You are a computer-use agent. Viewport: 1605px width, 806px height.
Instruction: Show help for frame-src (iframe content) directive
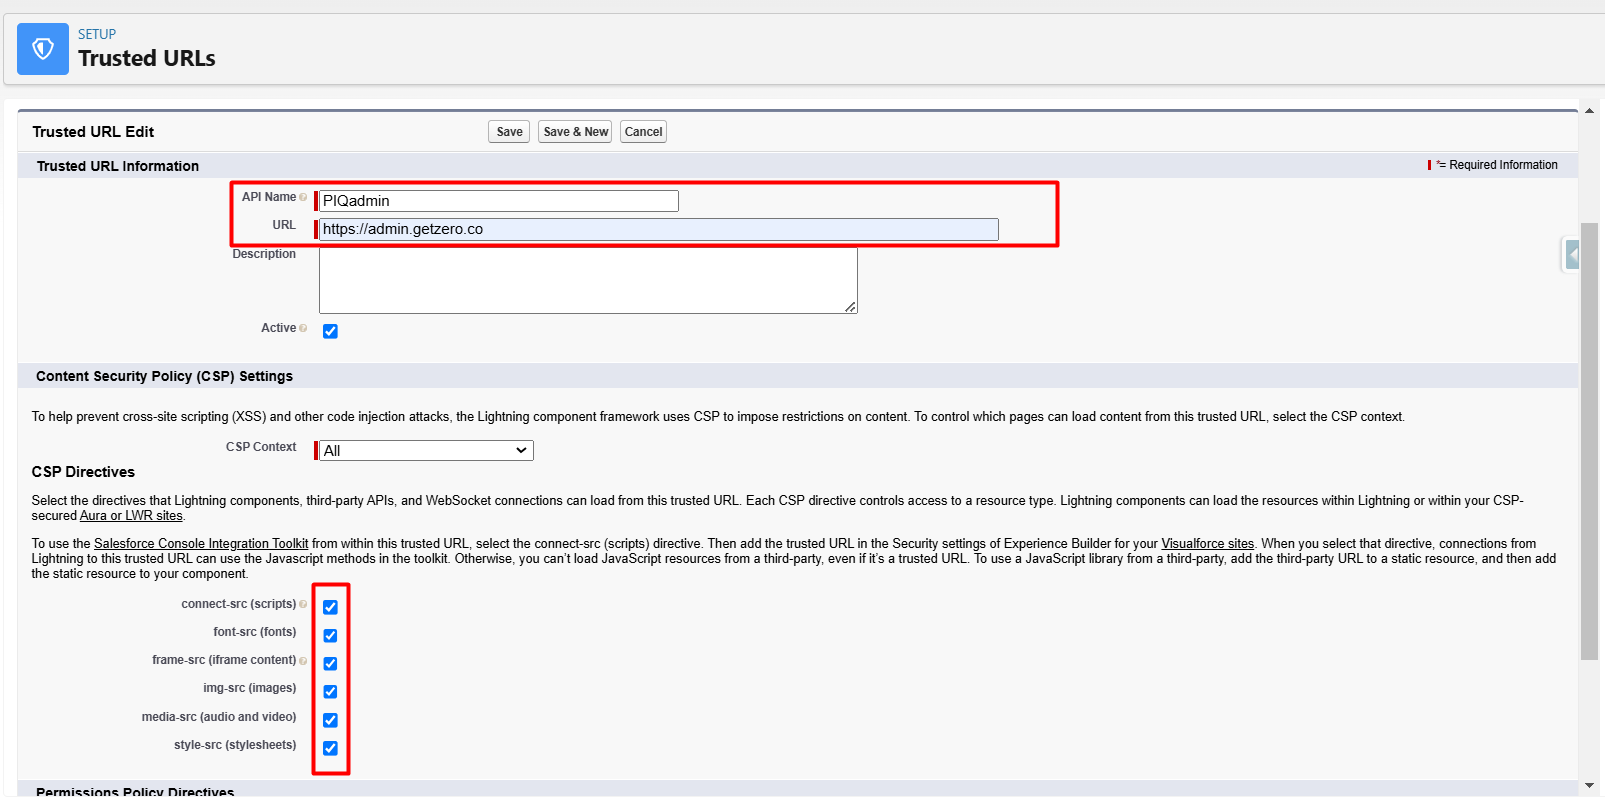[303, 660]
